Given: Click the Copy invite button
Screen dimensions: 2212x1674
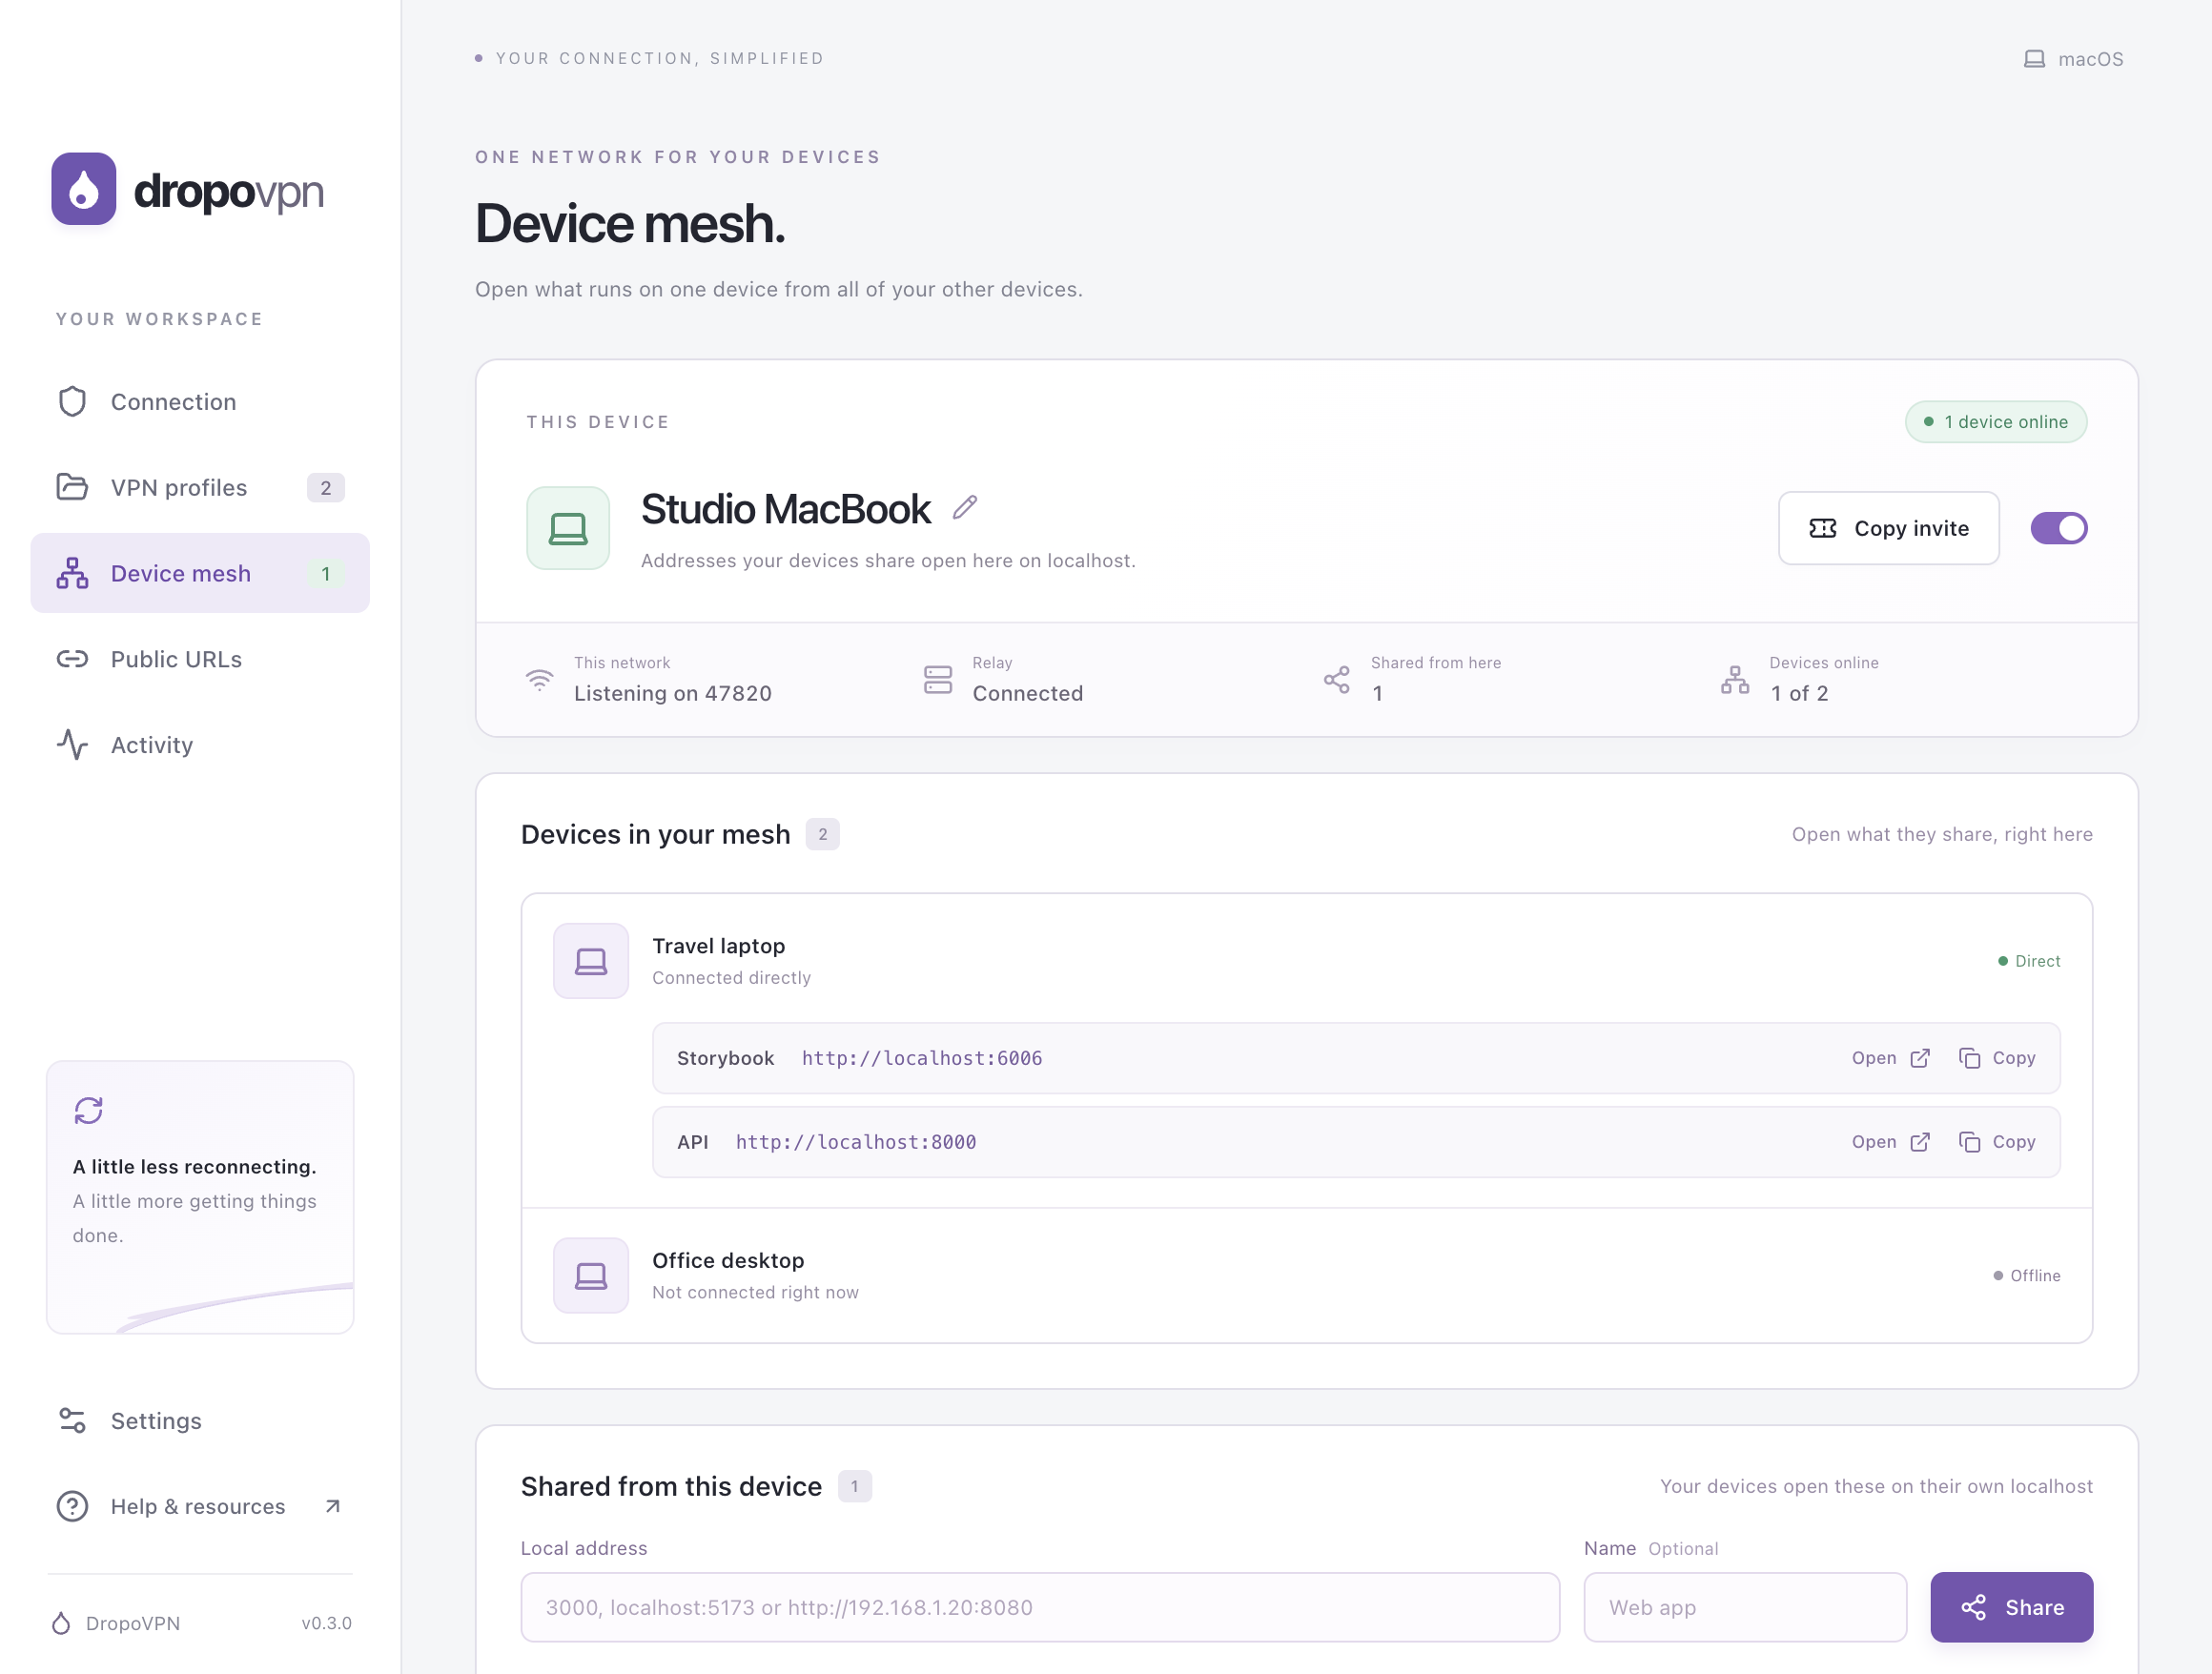Looking at the screenshot, I should click(1888, 528).
